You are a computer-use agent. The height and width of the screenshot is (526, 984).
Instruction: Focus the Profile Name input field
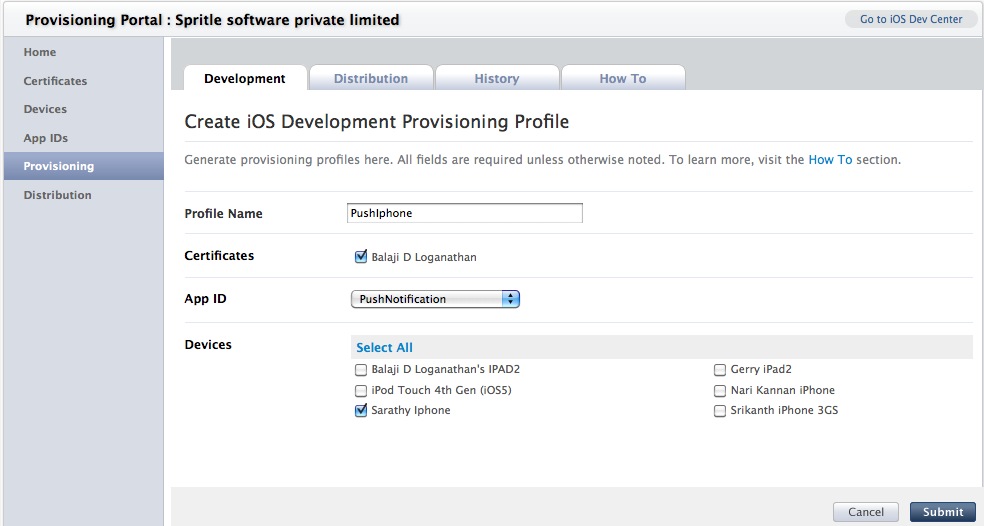point(464,213)
